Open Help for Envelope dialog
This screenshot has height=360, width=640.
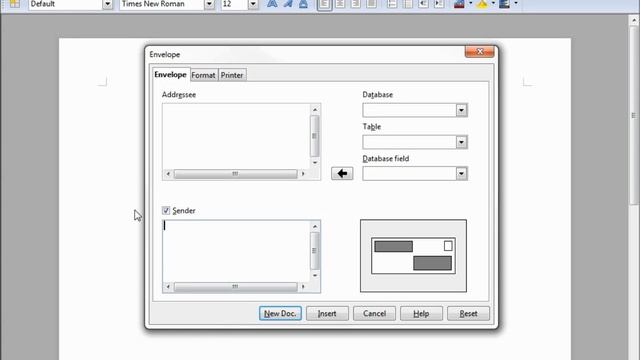click(x=421, y=313)
